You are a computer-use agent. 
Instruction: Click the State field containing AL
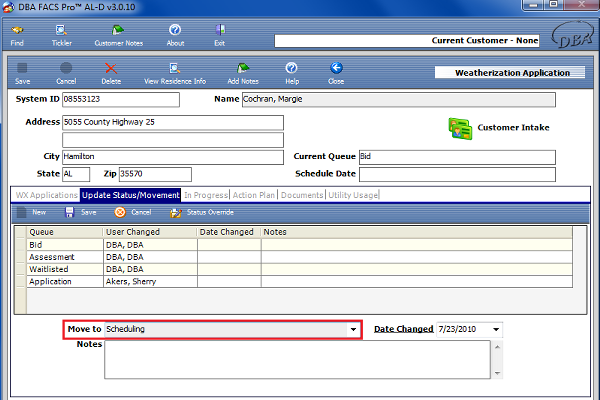tap(76, 174)
